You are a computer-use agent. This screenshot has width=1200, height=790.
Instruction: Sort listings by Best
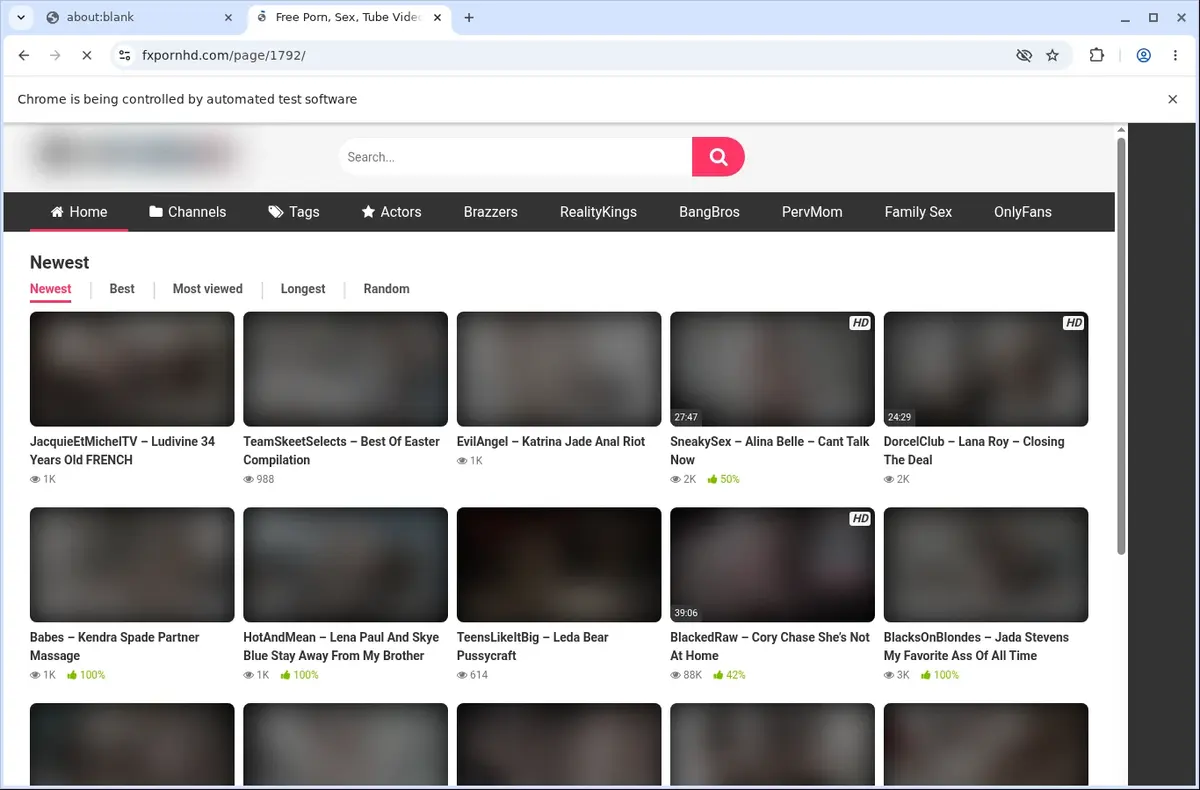pyautogui.click(x=122, y=289)
